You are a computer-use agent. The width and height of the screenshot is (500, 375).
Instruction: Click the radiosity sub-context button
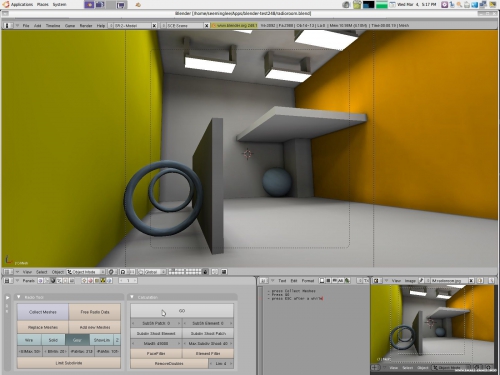pos(103,281)
